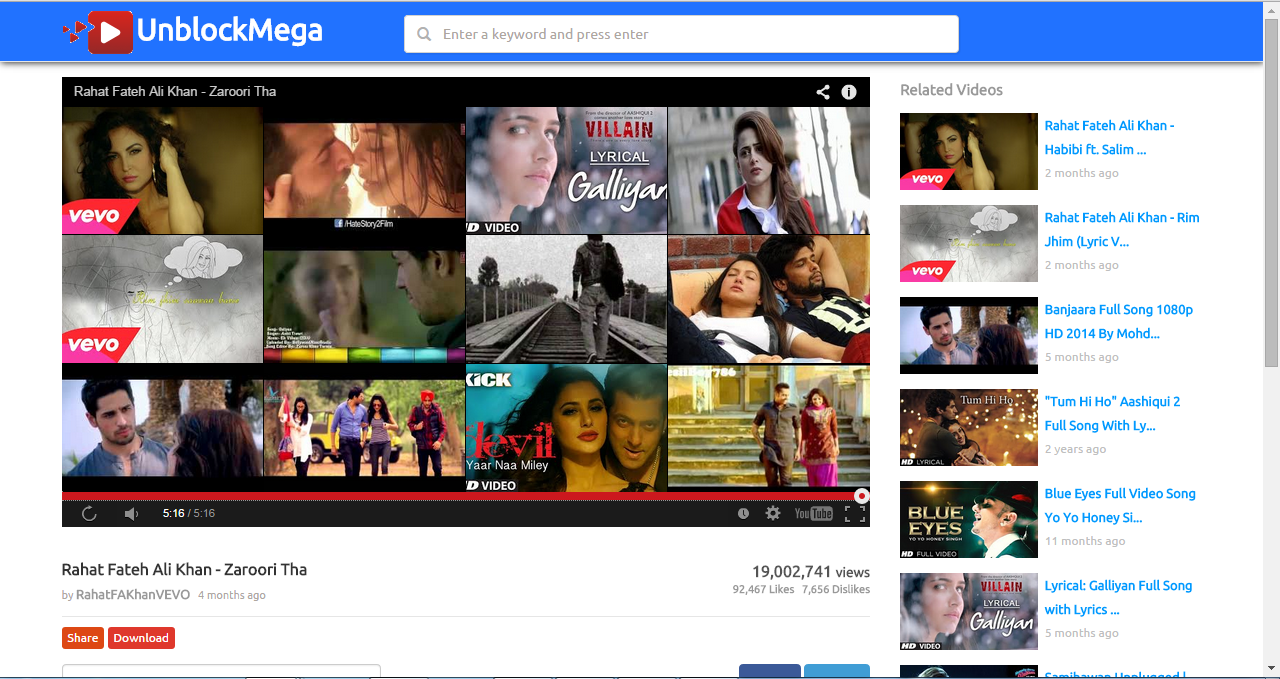Viewport: 1280px width, 679px height.
Task: Enter fullscreen mode
Action: click(855, 513)
